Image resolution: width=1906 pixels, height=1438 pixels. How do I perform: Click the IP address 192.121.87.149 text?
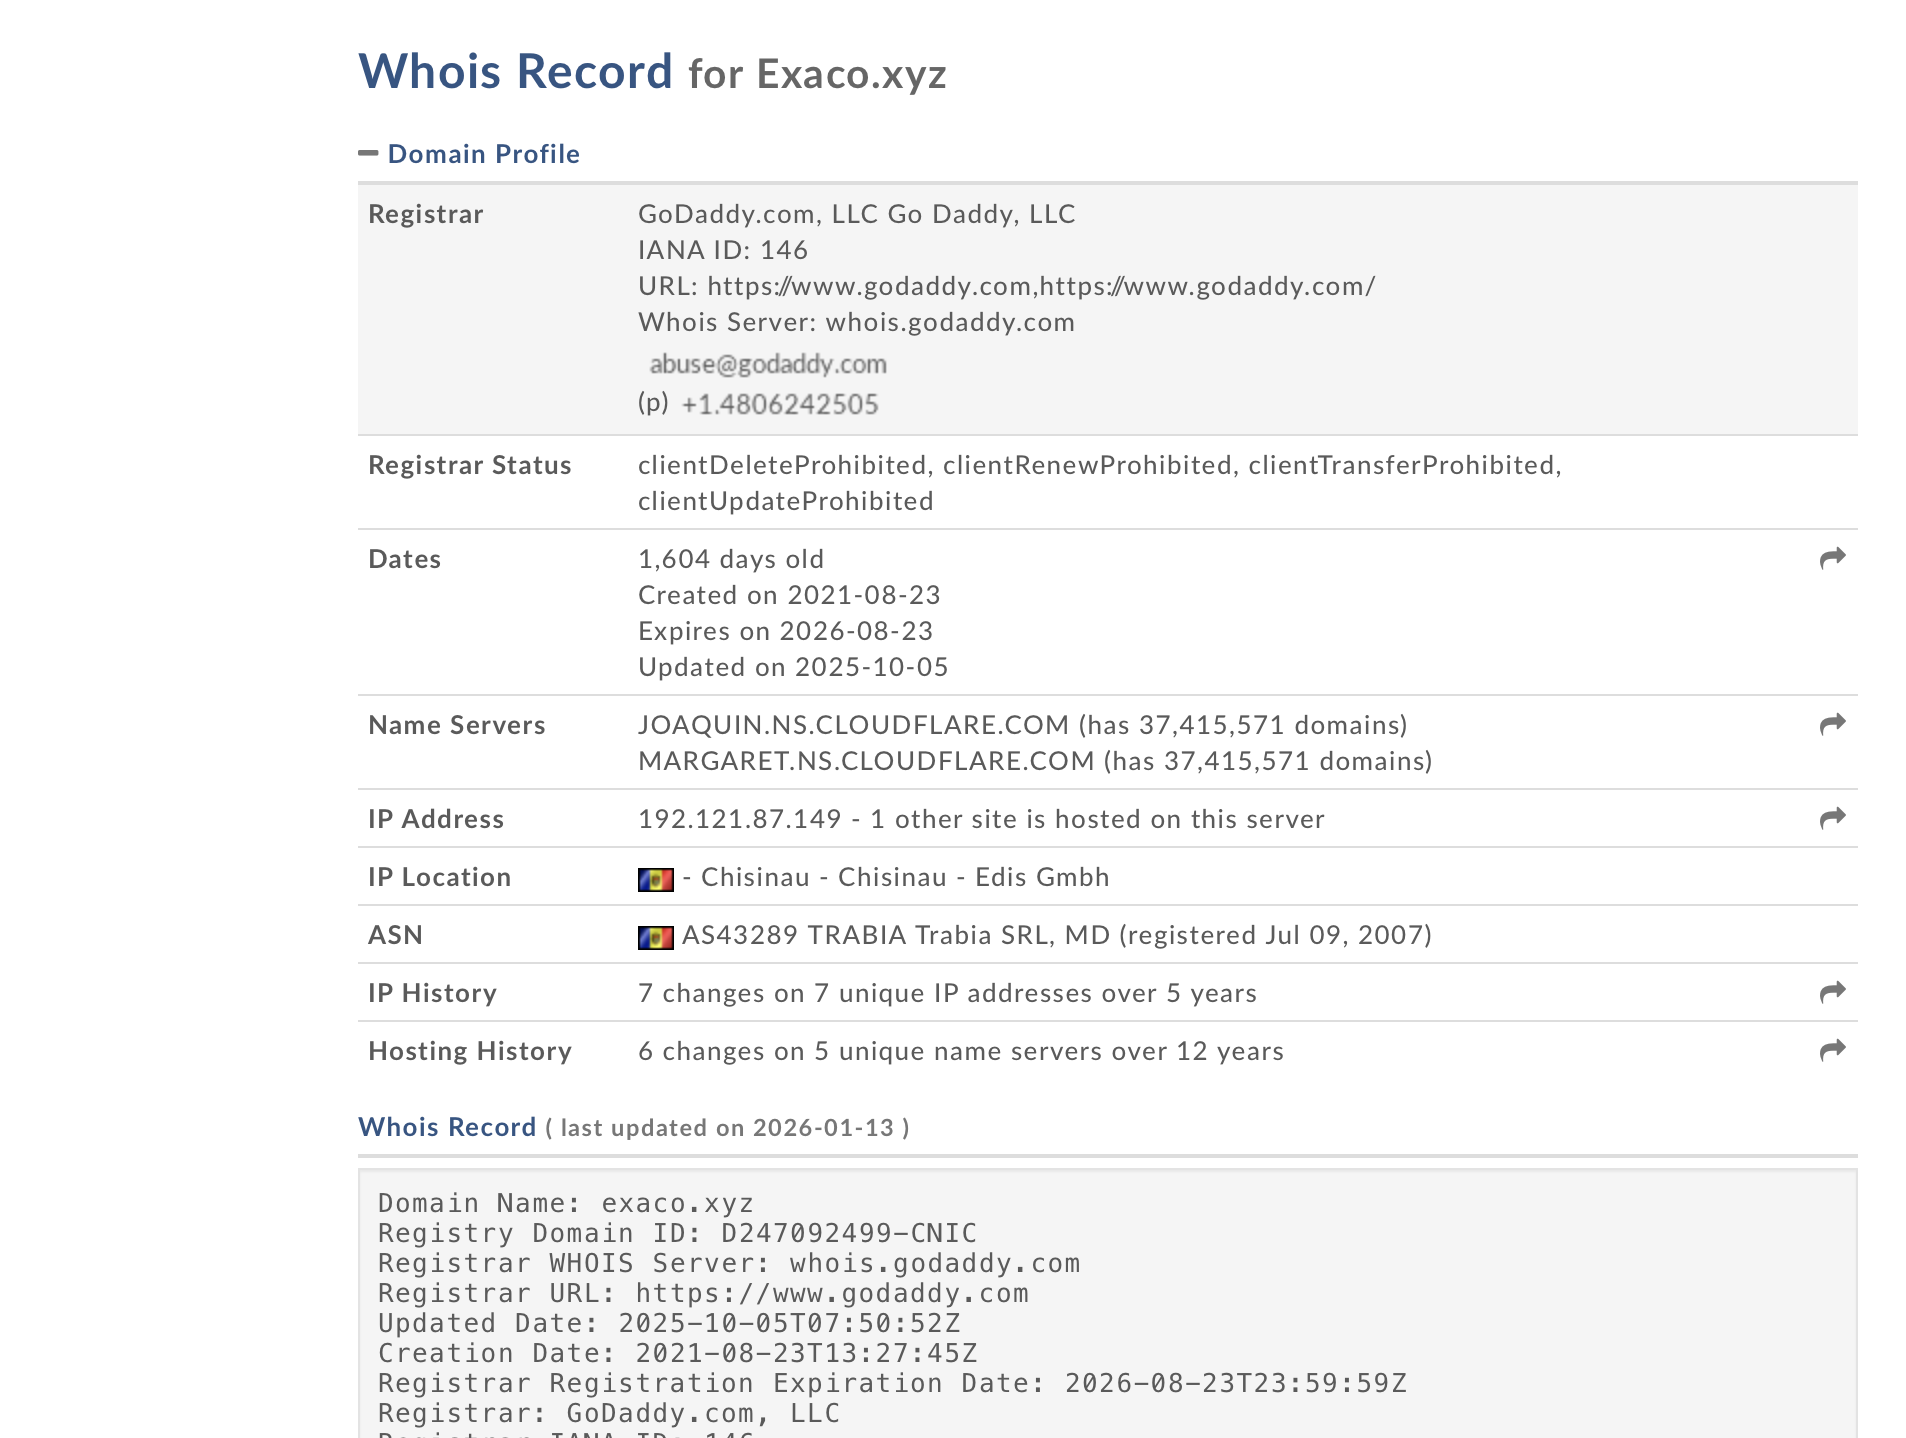click(x=739, y=819)
